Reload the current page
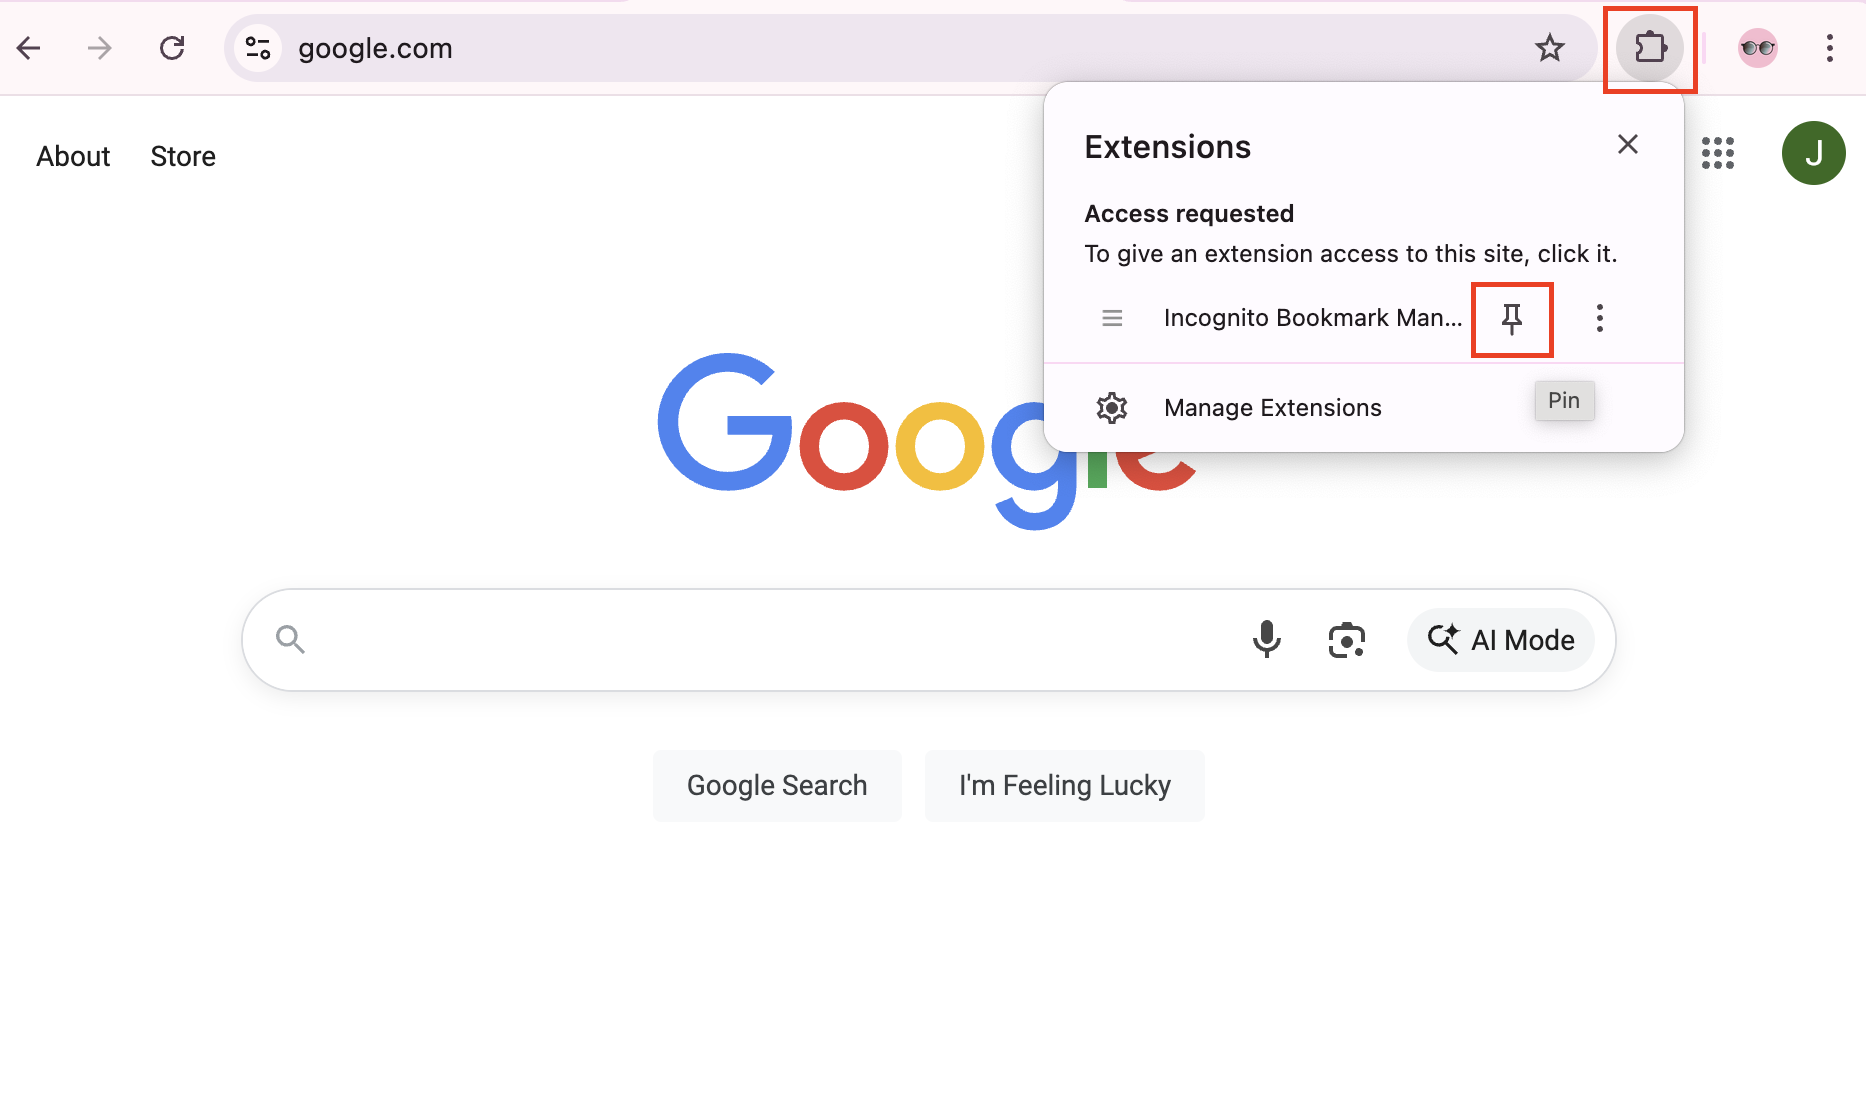Viewport: 1866px width, 1106px height. 172,47
